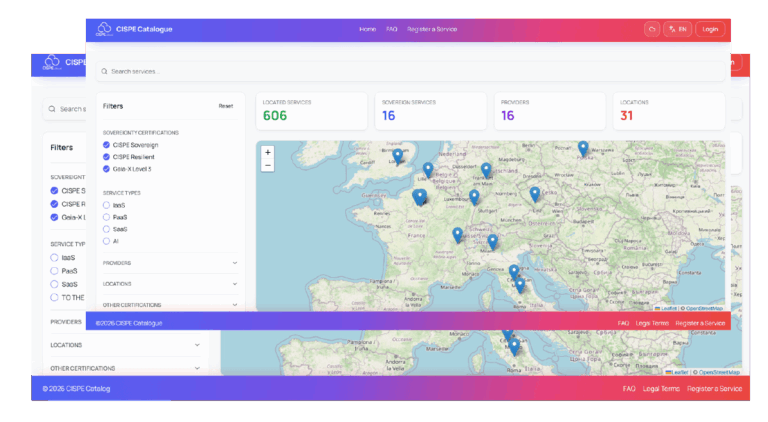Open the EN language selector

(x=678, y=29)
